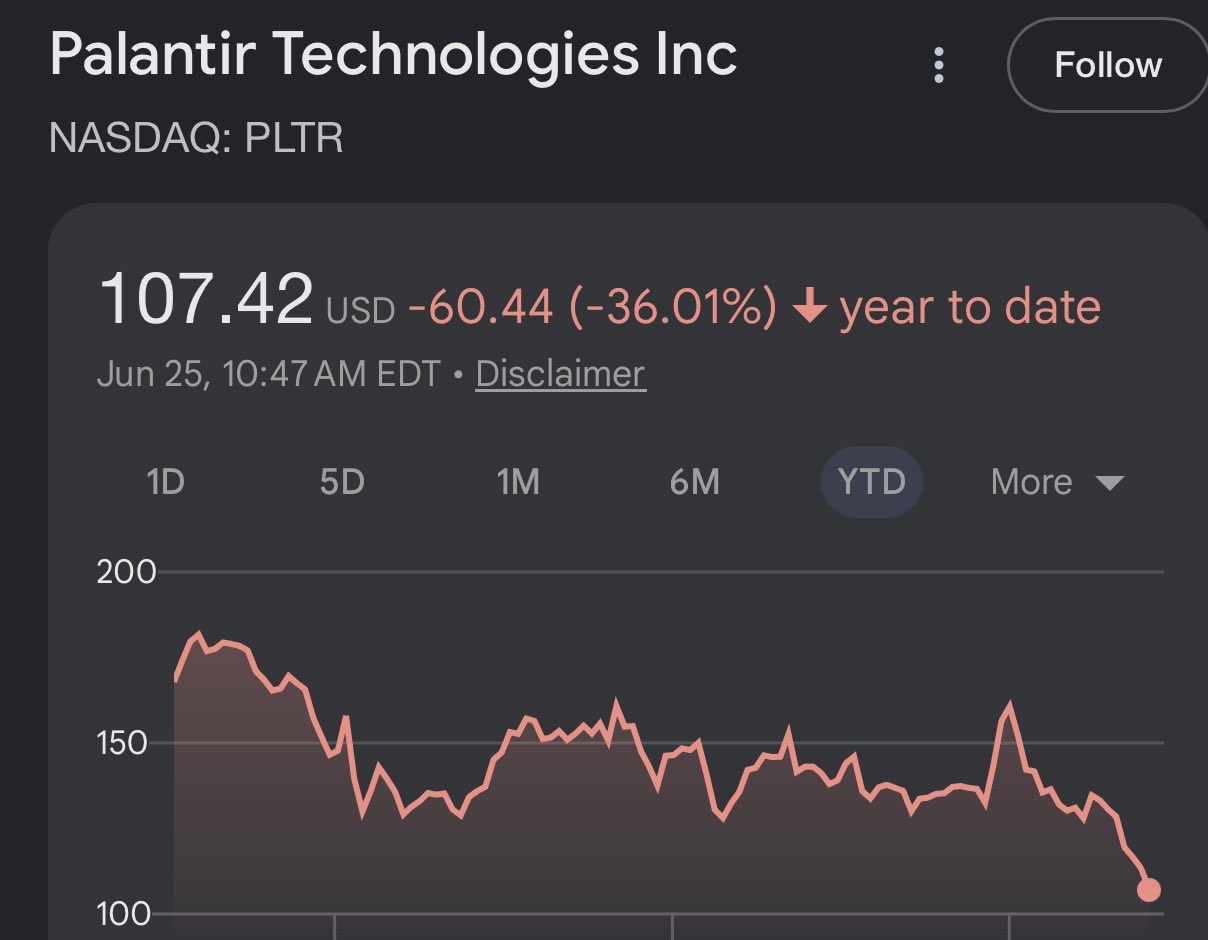Viewport: 1208px width, 940px height.
Task: Select the 1M time range
Action: (518, 482)
